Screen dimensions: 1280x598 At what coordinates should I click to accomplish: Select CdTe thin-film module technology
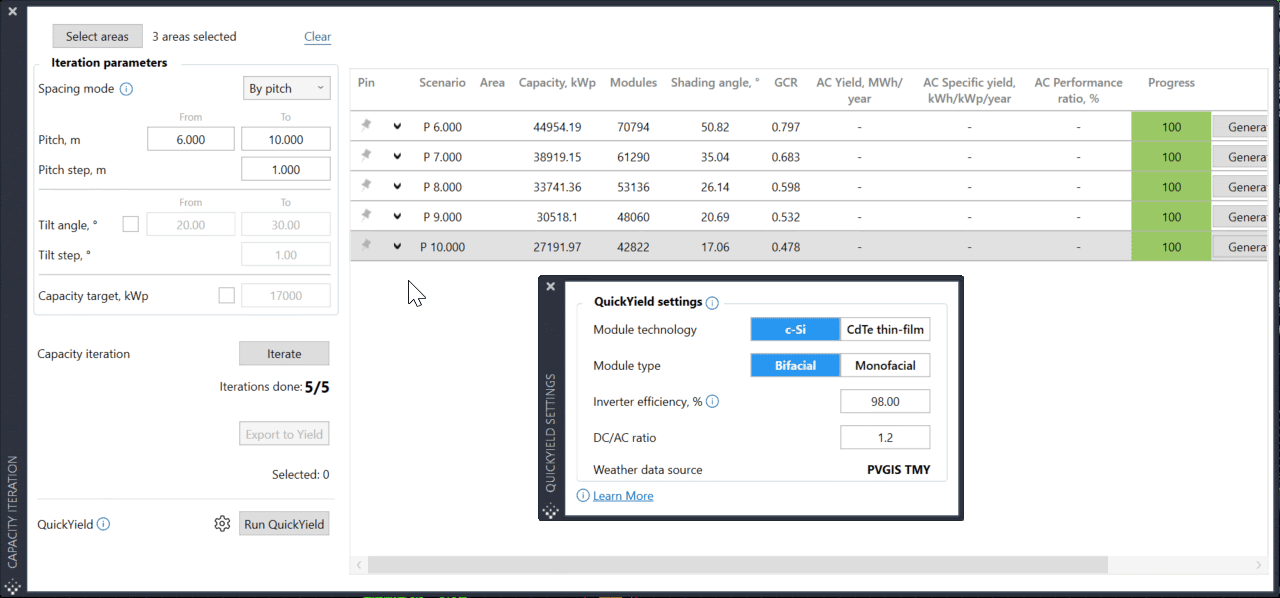[885, 330]
